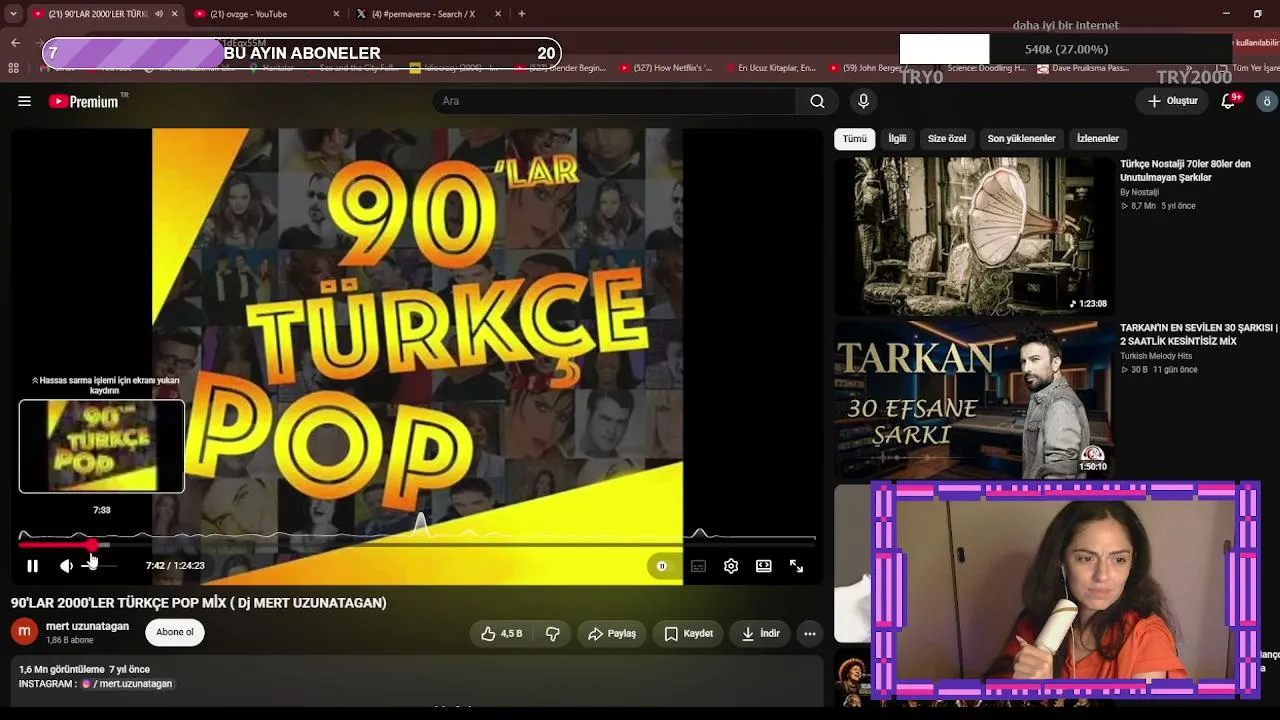Image resolution: width=1280 pixels, height=720 pixels.
Task: Open the Turkish Melody Hits channel name
Action: point(1156,356)
